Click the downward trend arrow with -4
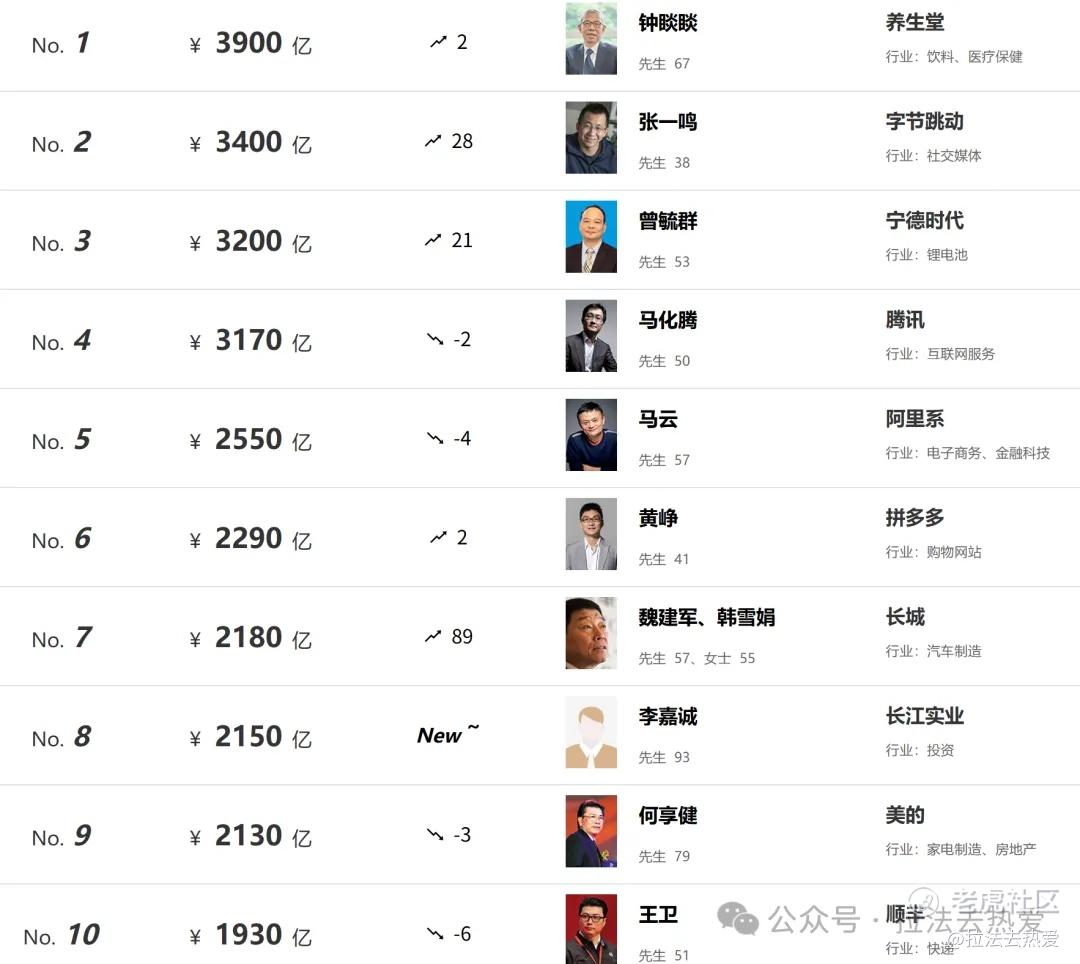 (x=435, y=438)
